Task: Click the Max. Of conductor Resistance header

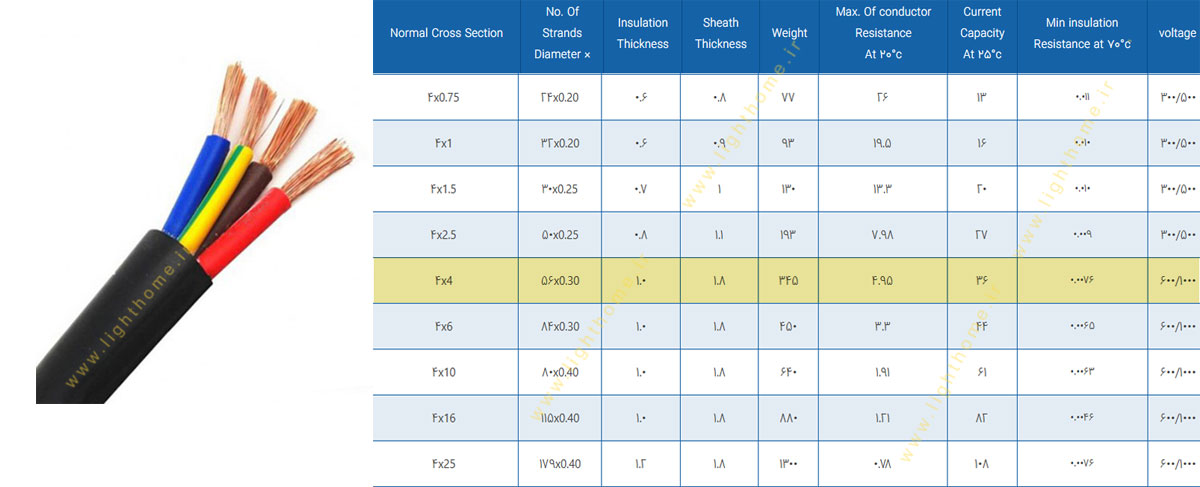Action: (x=883, y=33)
